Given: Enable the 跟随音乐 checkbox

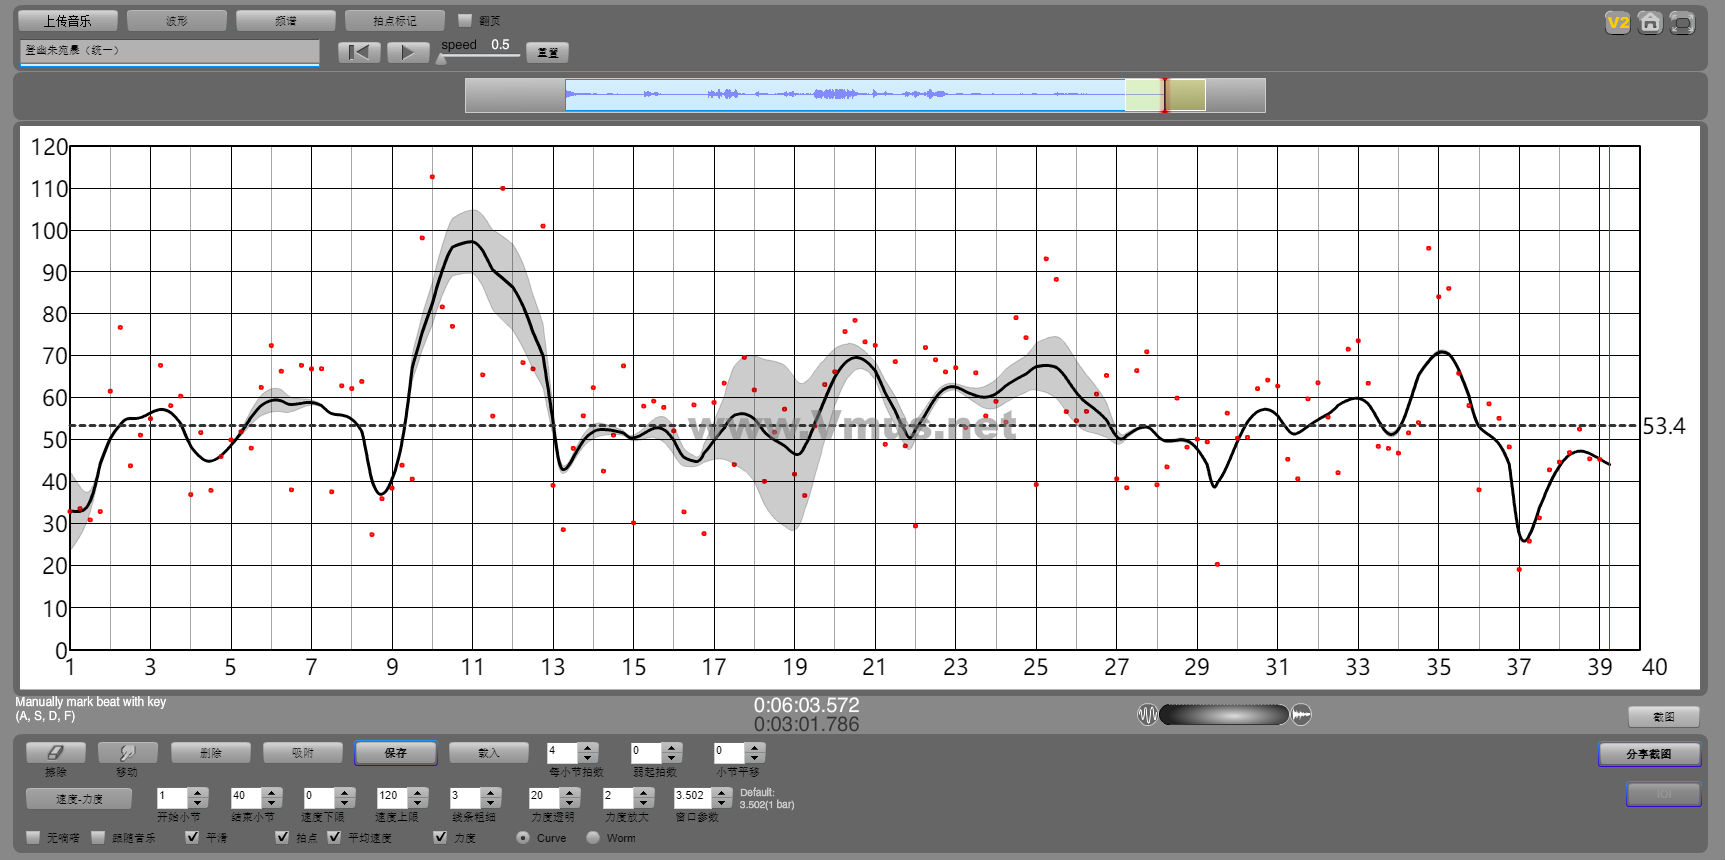Looking at the screenshot, I should point(98,837).
